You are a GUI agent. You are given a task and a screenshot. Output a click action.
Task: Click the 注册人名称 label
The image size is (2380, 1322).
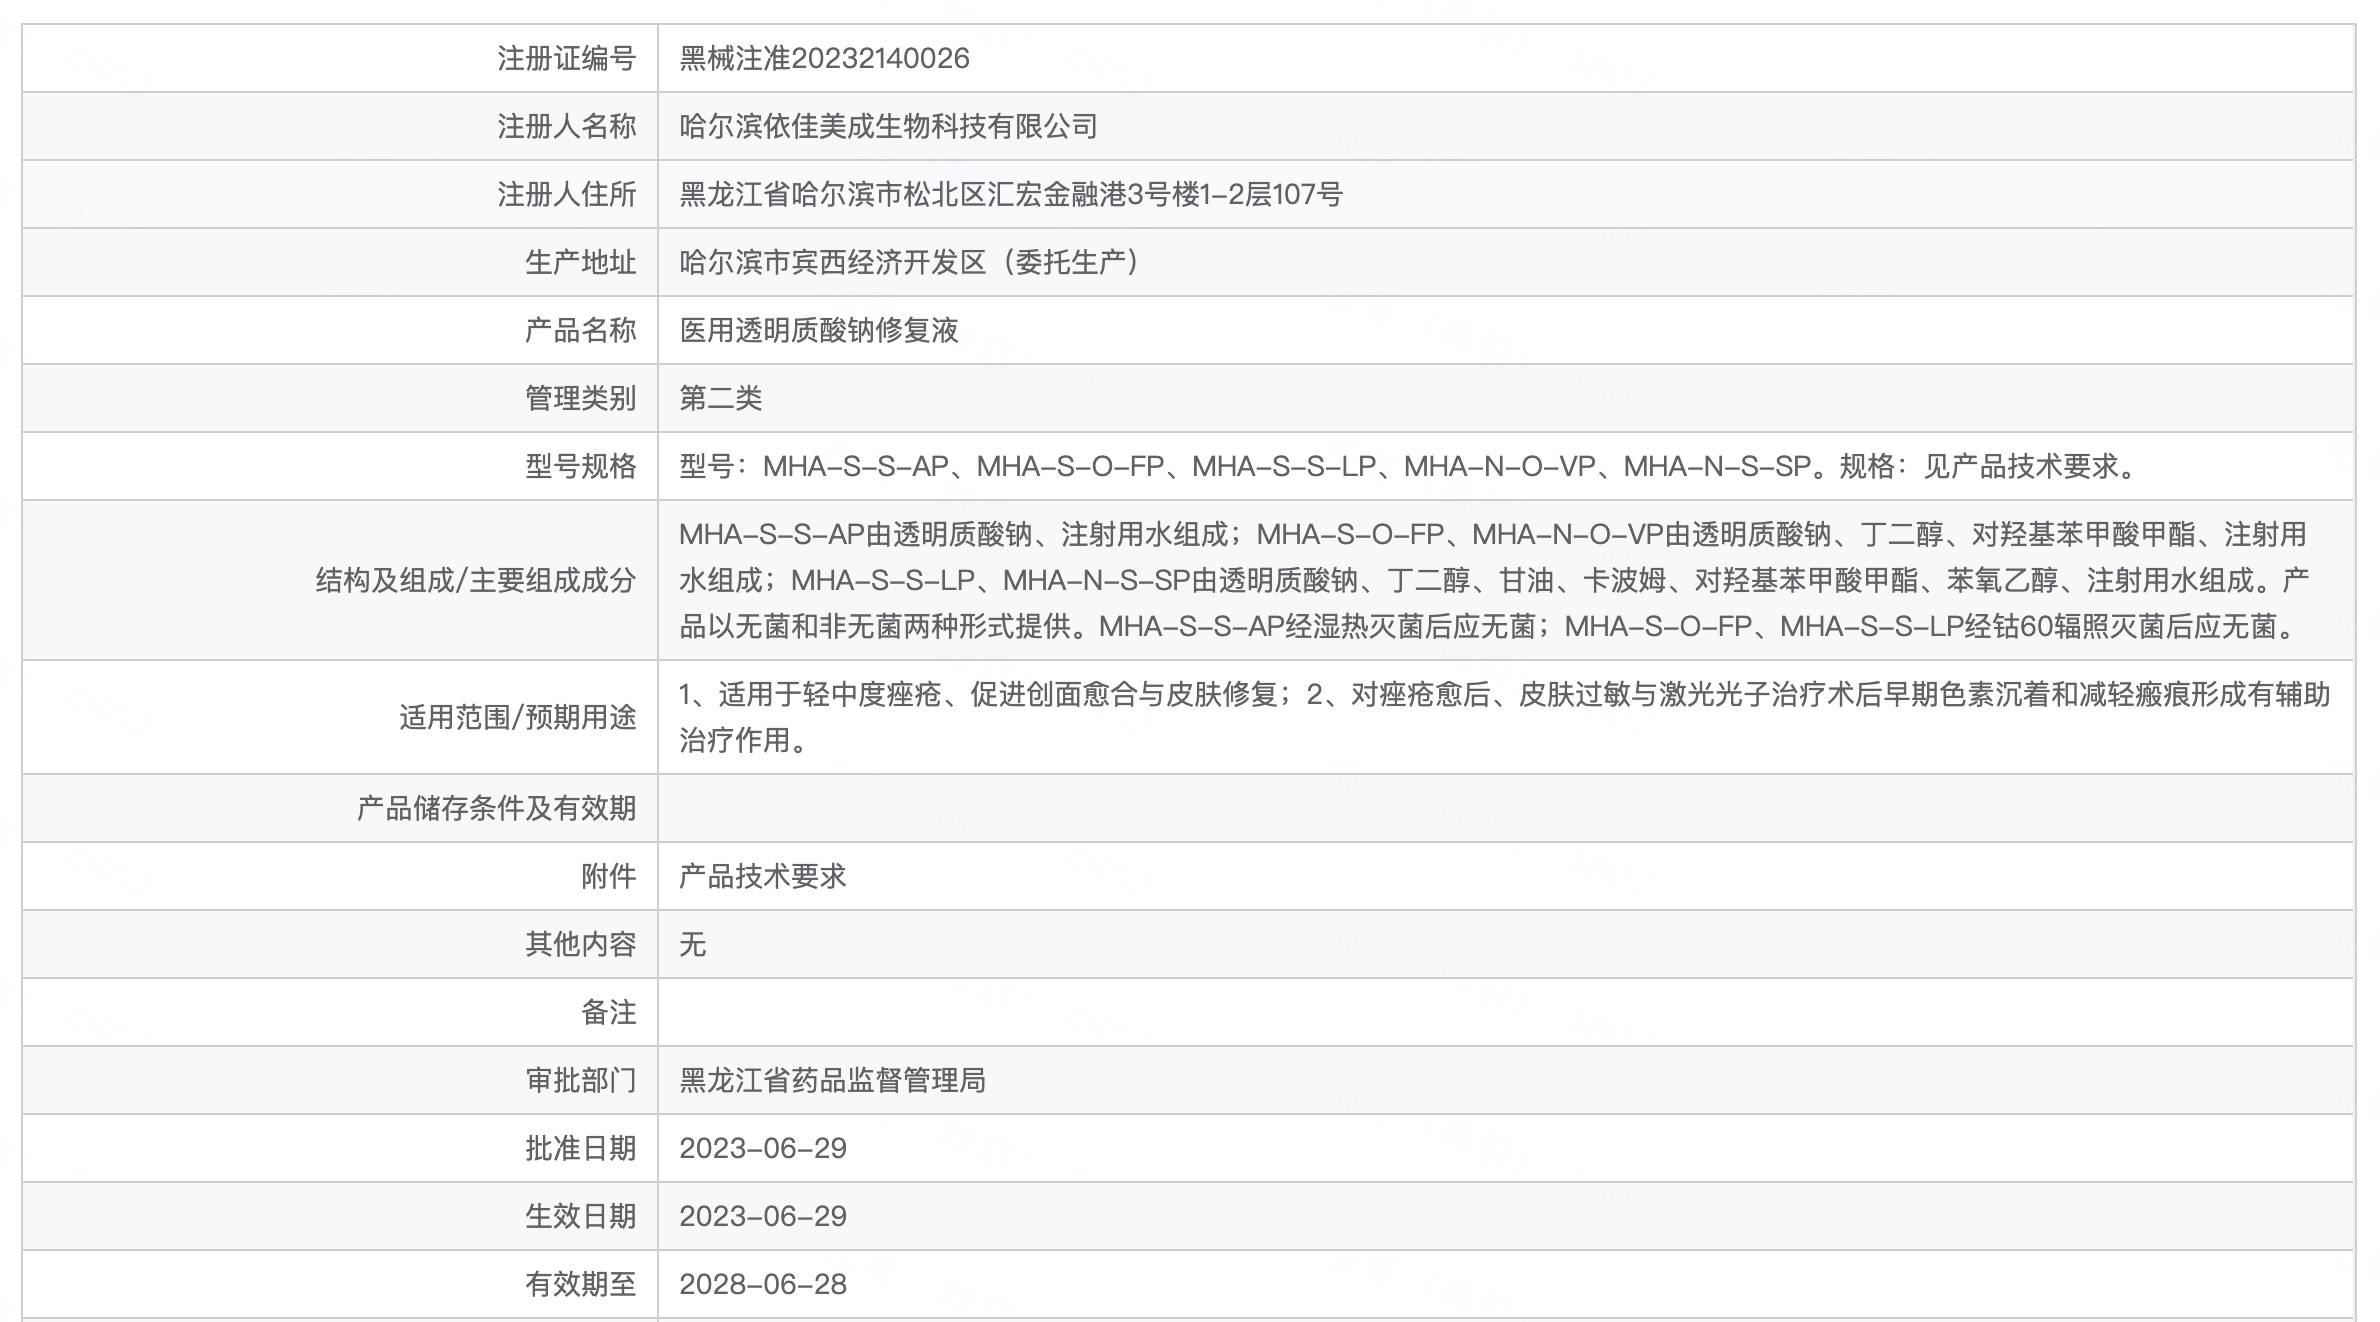coord(567,126)
